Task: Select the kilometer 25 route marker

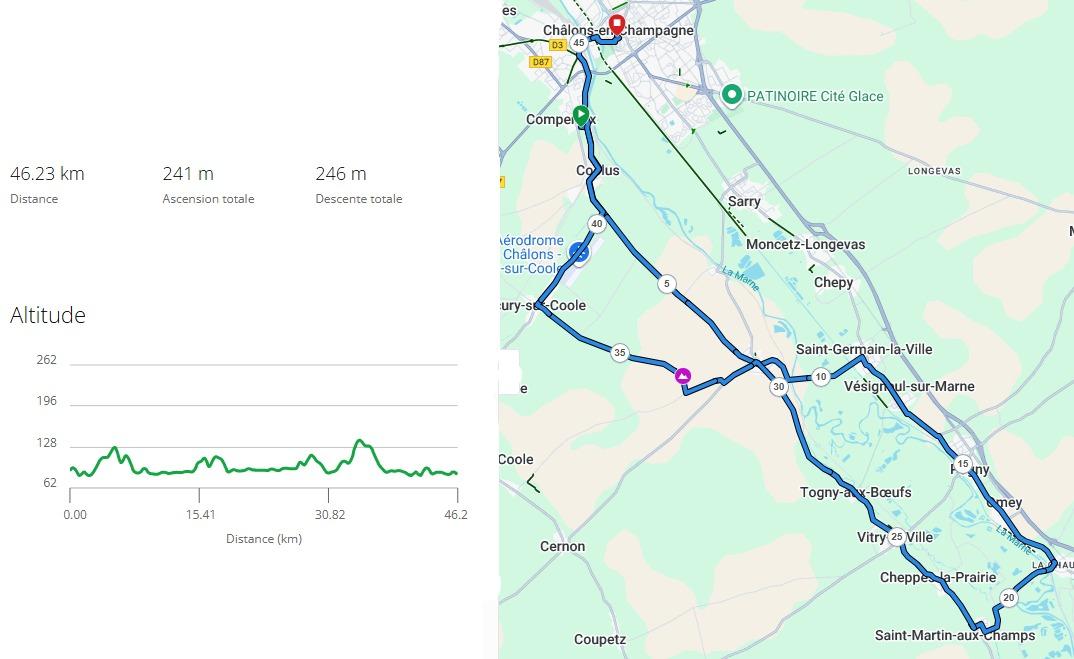Action: click(x=896, y=537)
